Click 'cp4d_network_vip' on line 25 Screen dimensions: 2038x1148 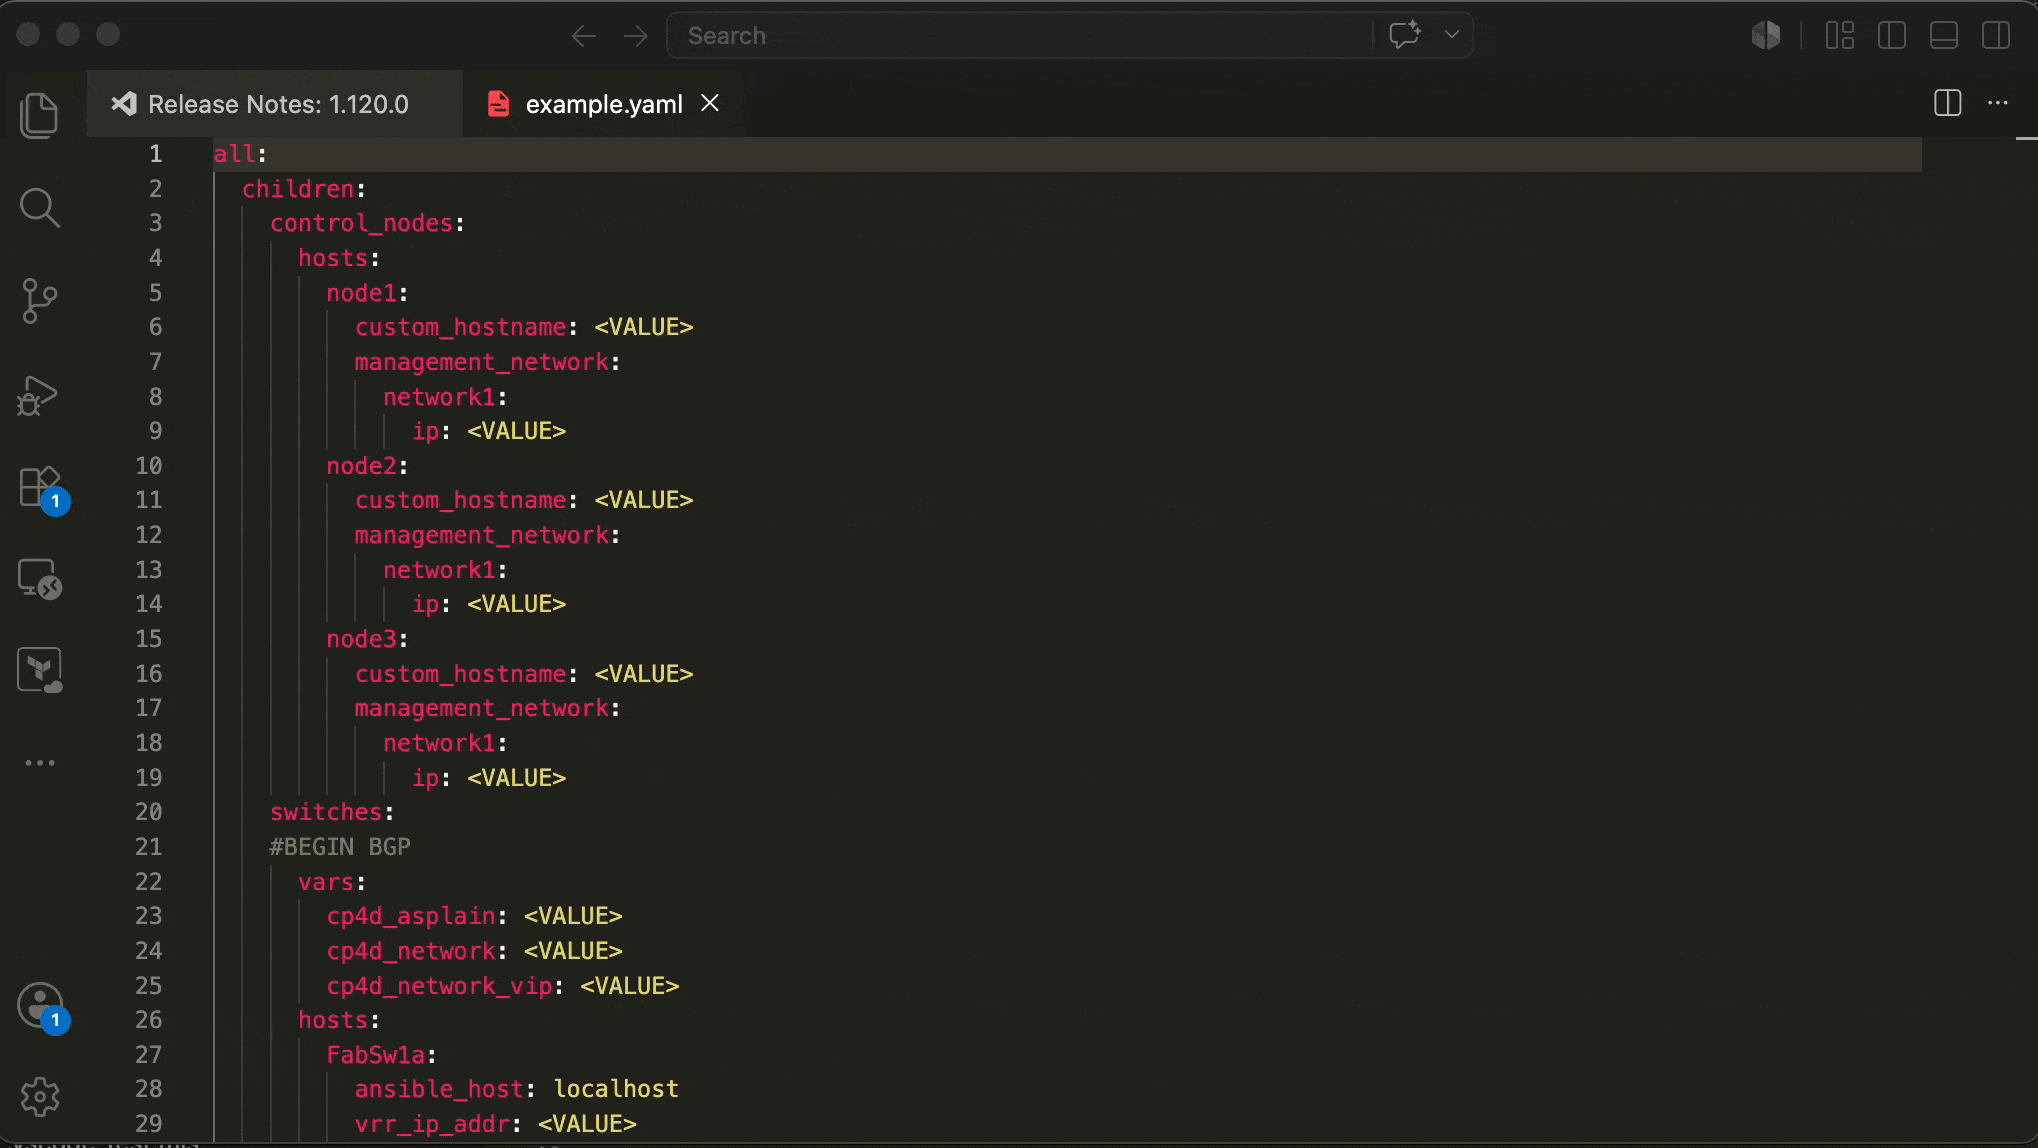[x=440, y=986]
